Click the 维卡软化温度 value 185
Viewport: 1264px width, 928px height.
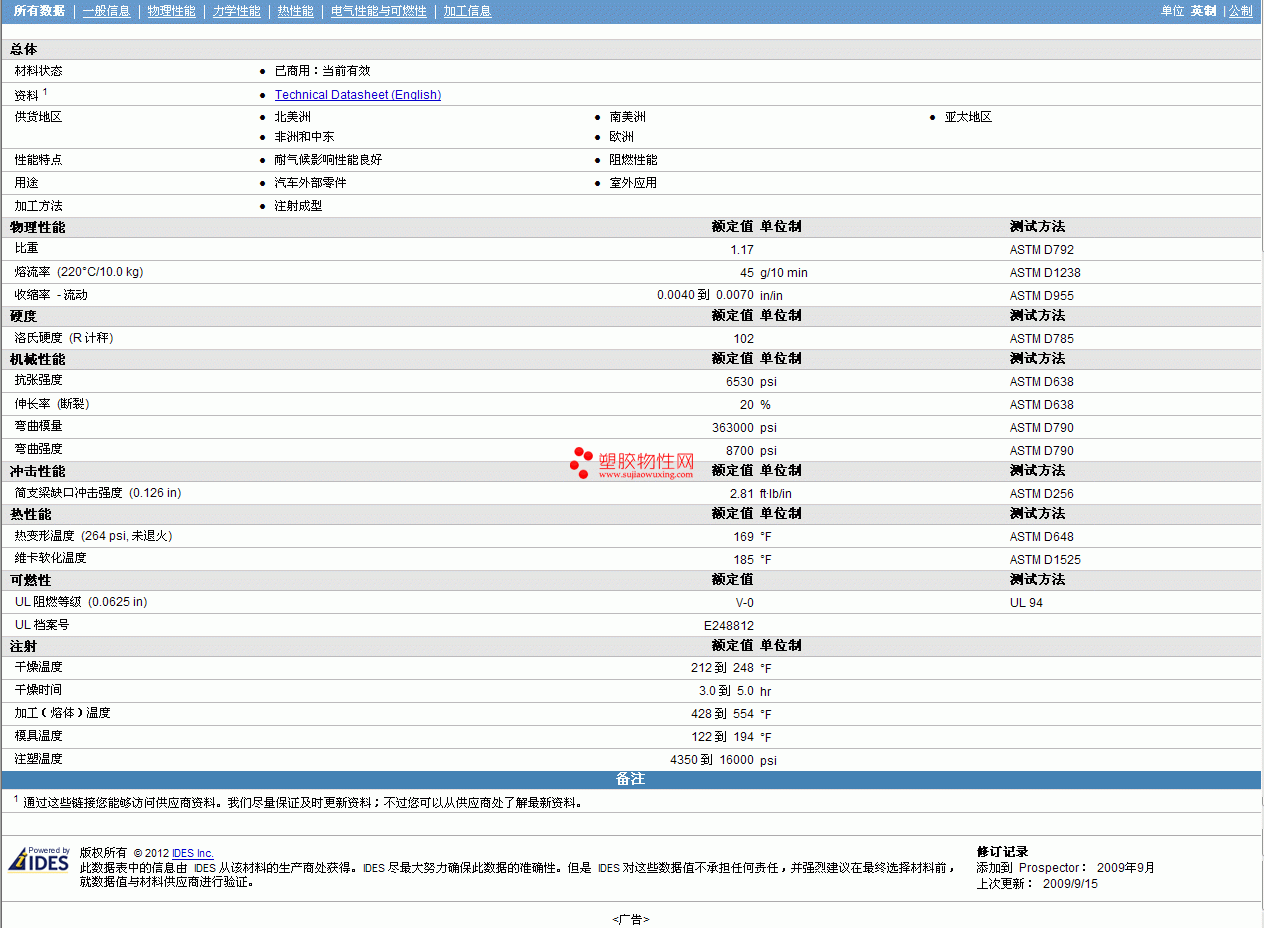[x=744, y=560]
